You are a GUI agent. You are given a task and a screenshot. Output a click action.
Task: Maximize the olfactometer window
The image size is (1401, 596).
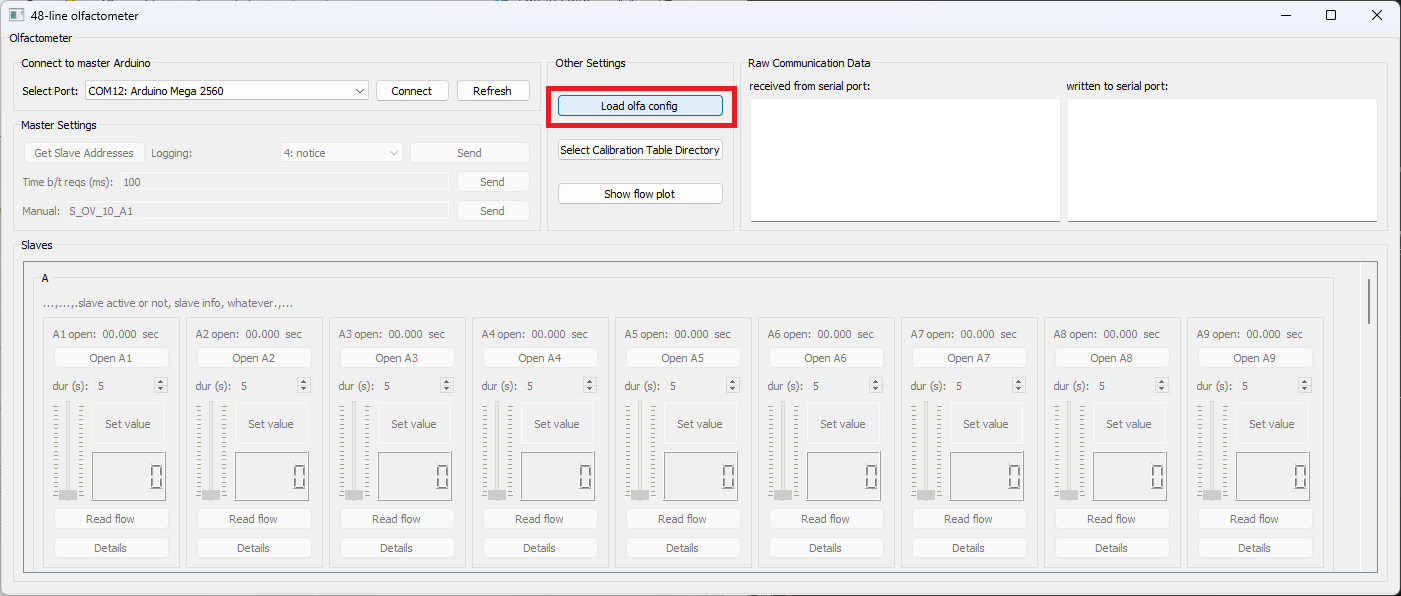1330,15
